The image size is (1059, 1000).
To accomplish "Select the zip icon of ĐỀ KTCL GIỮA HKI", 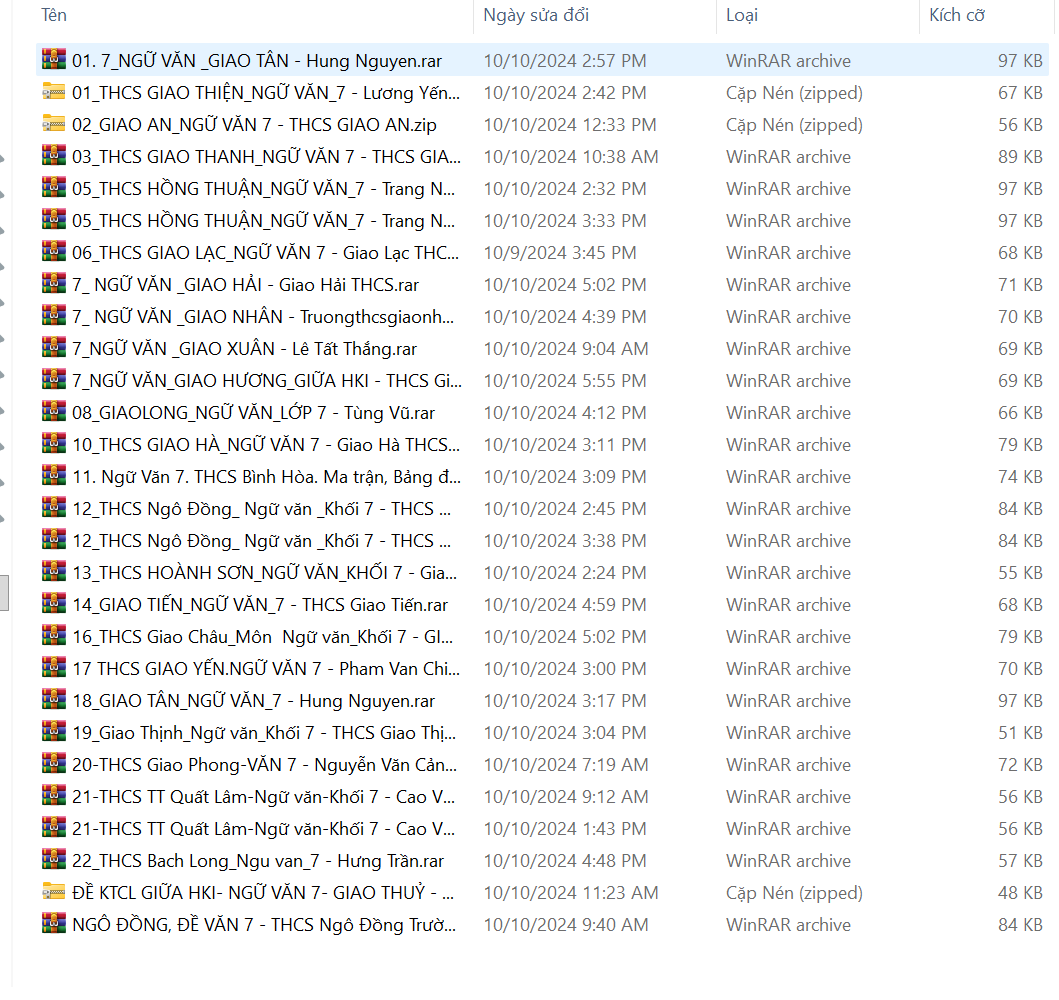I will point(53,893).
